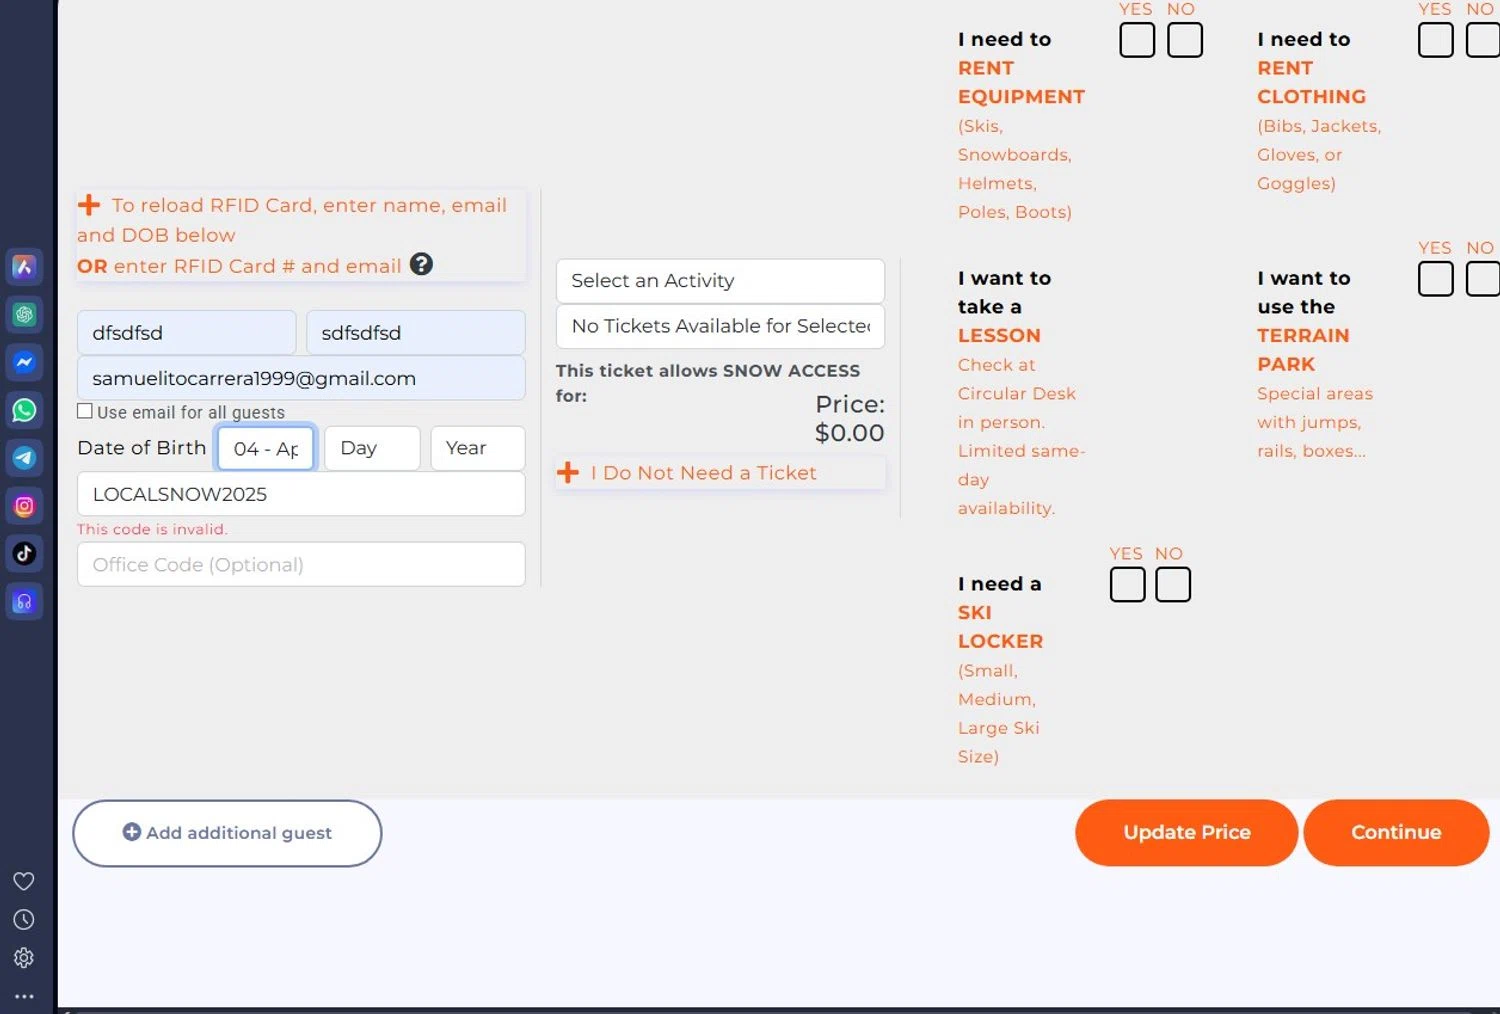1500x1014 pixels.
Task: Open the three-dot sidebar menu
Action: click(24, 997)
